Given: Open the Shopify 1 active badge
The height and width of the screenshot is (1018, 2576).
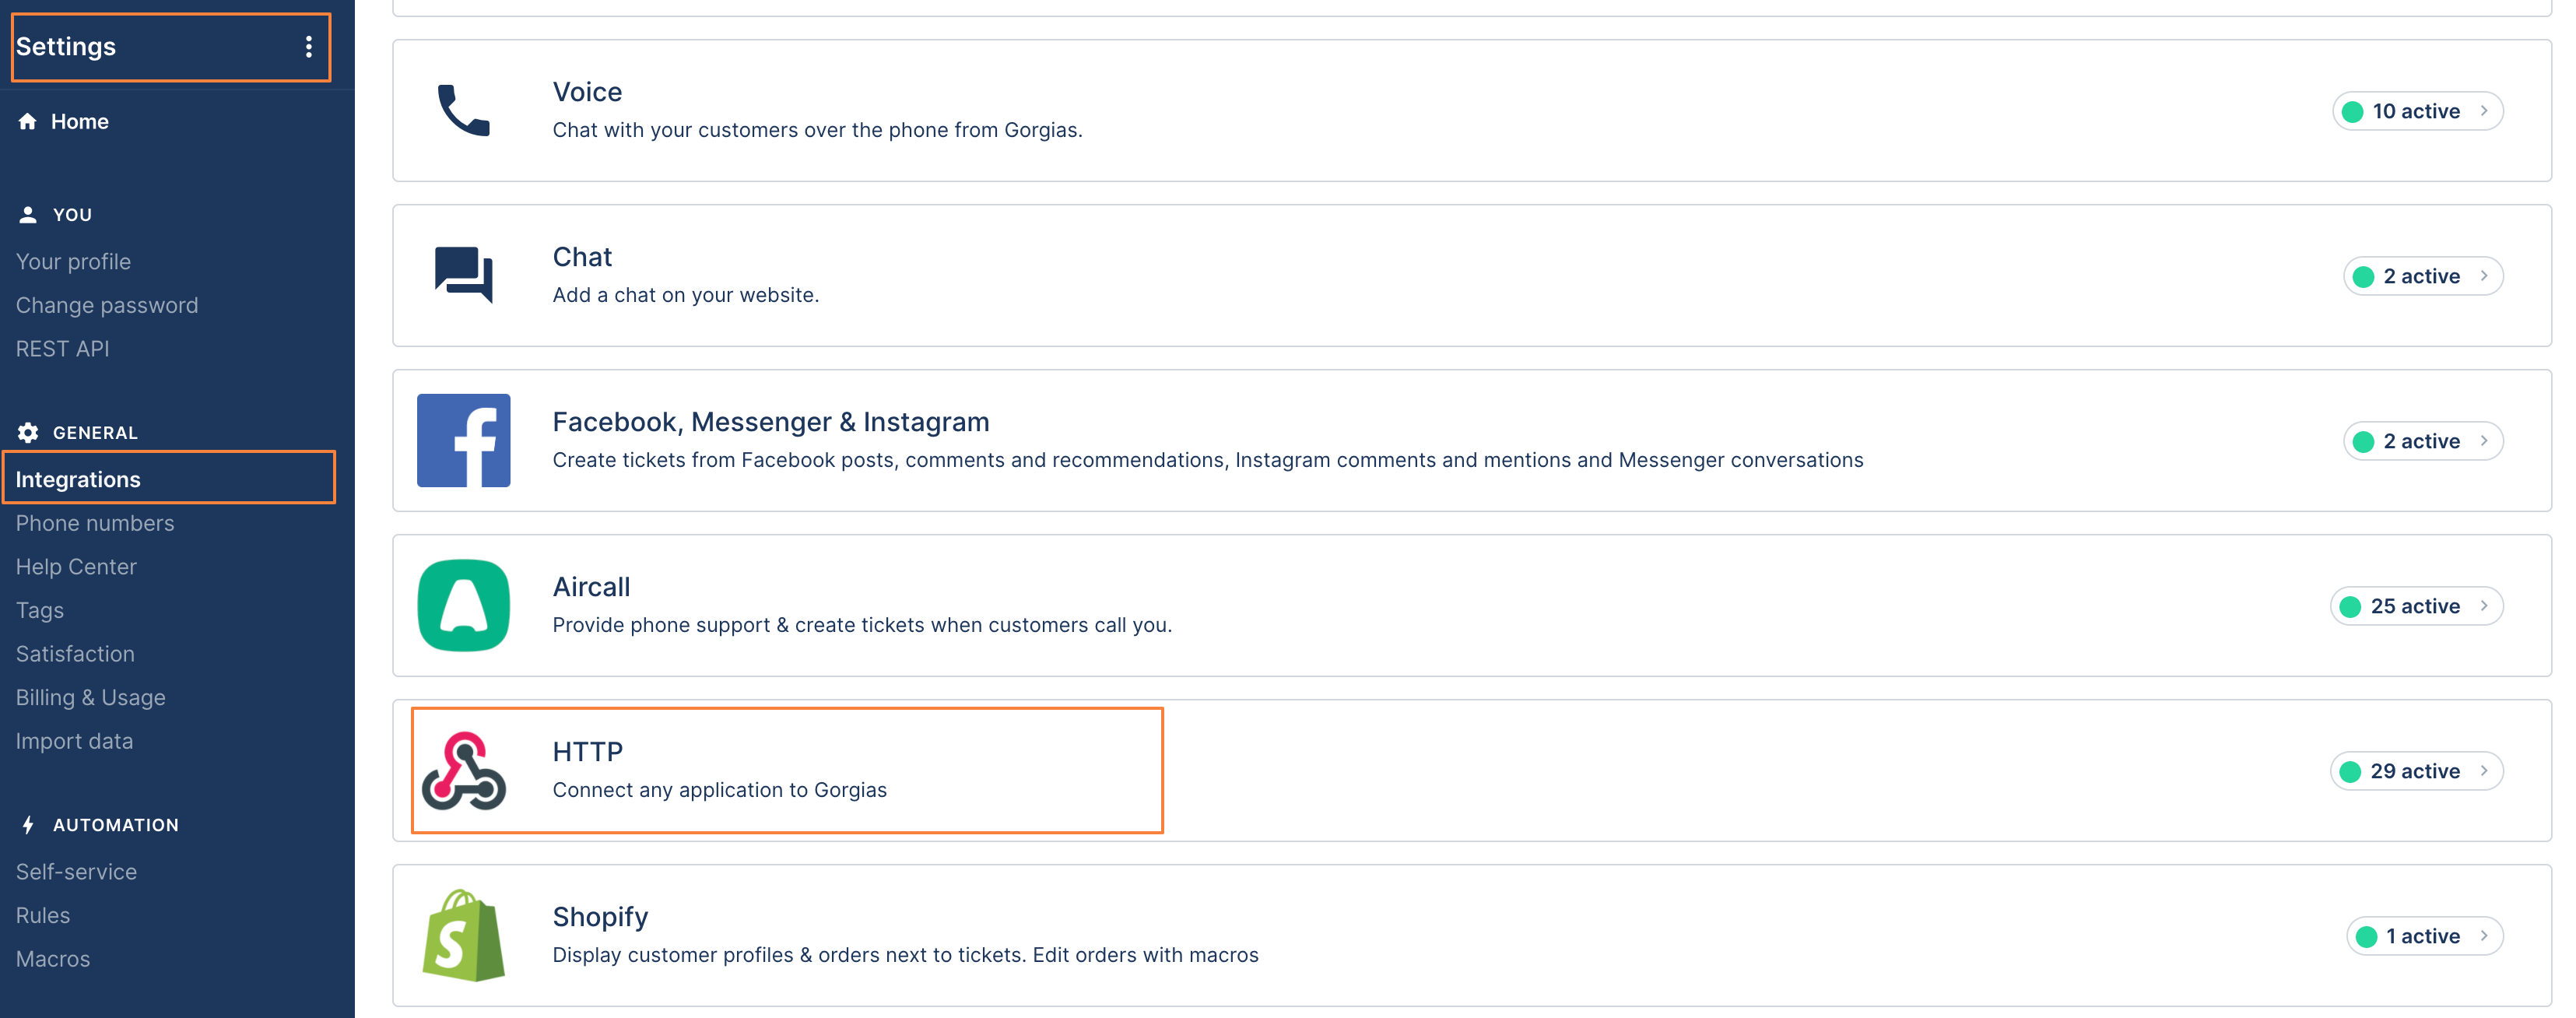Looking at the screenshot, I should click(2423, 936).
